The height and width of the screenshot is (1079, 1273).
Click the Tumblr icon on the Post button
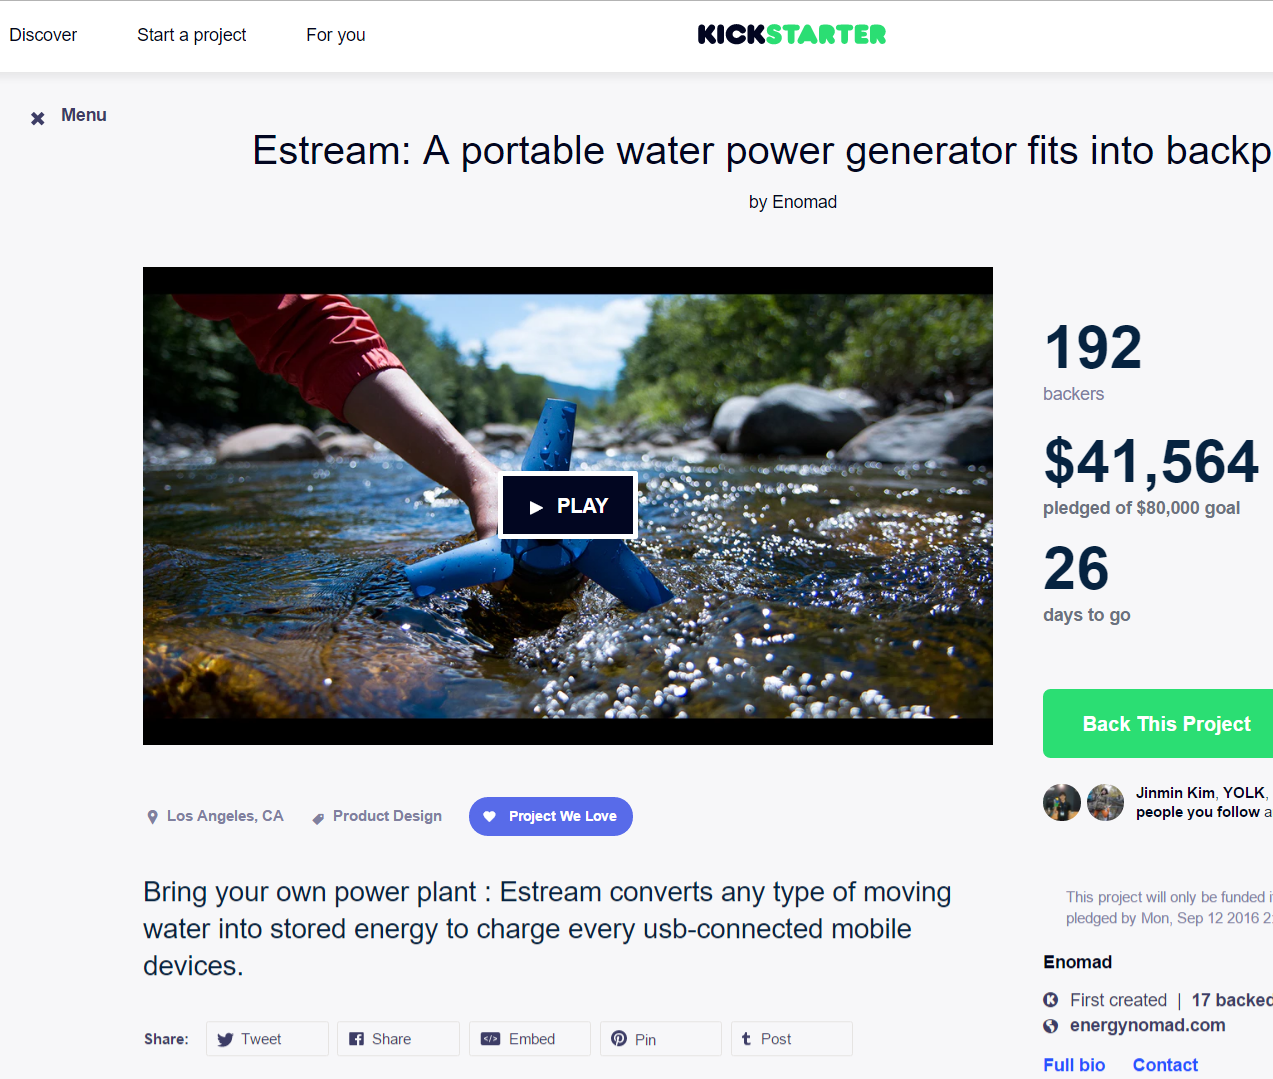[x=747, y=1038]
